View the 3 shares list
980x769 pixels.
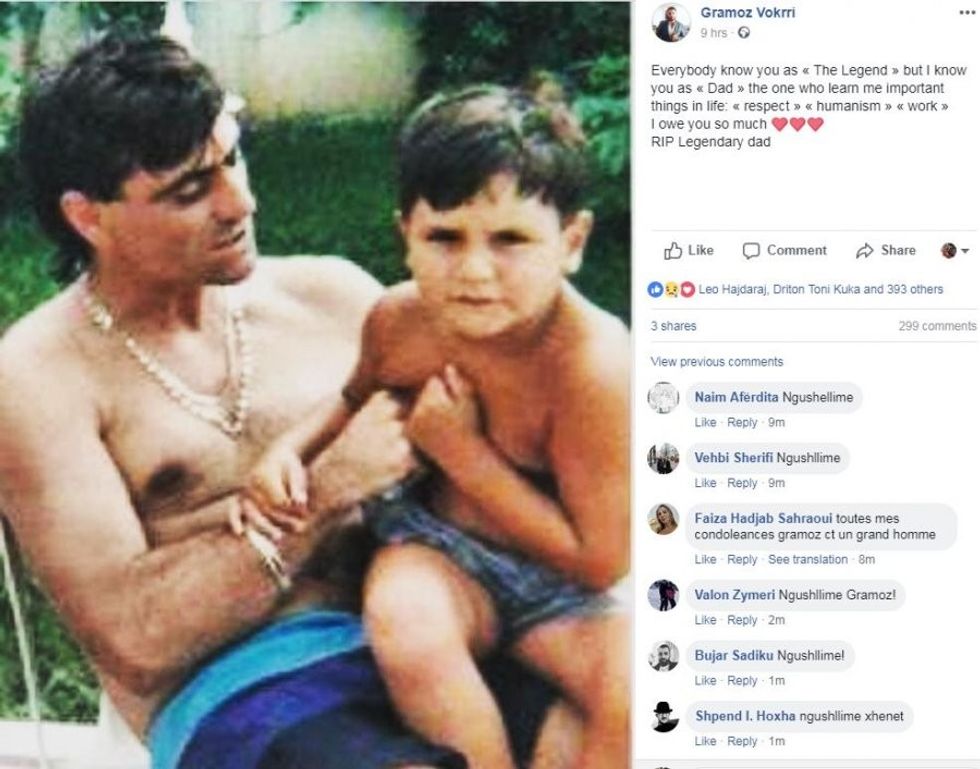pyautogui.click(x=673, y=326)
